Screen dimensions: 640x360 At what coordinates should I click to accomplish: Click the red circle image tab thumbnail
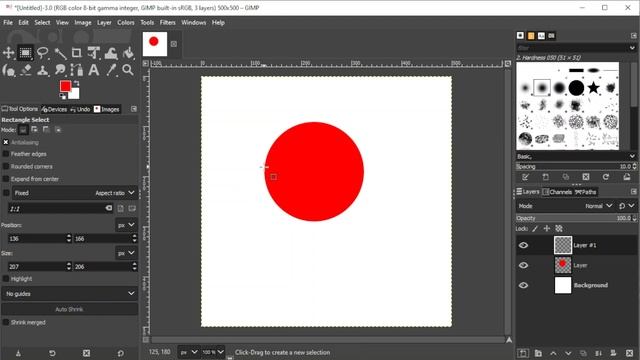pos(155,44)
